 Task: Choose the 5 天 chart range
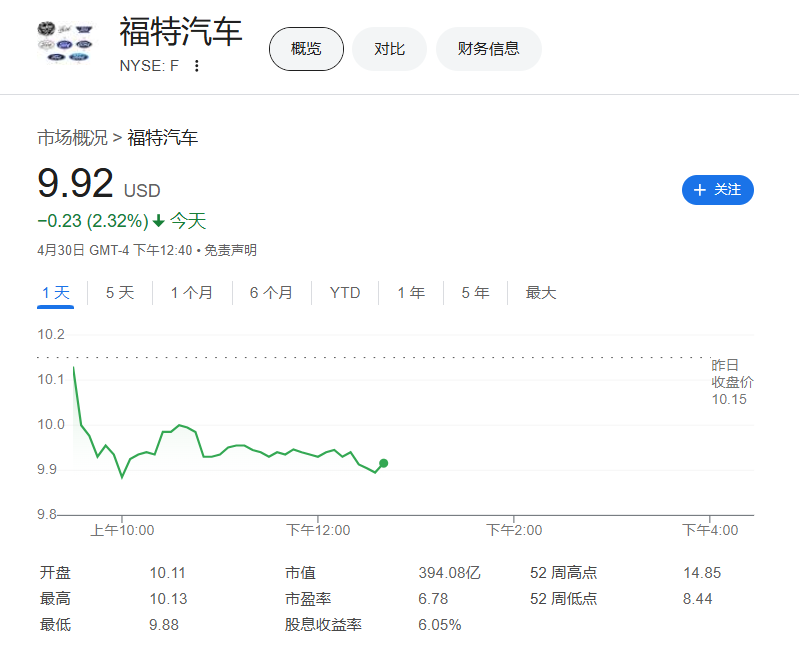(120, 293)
